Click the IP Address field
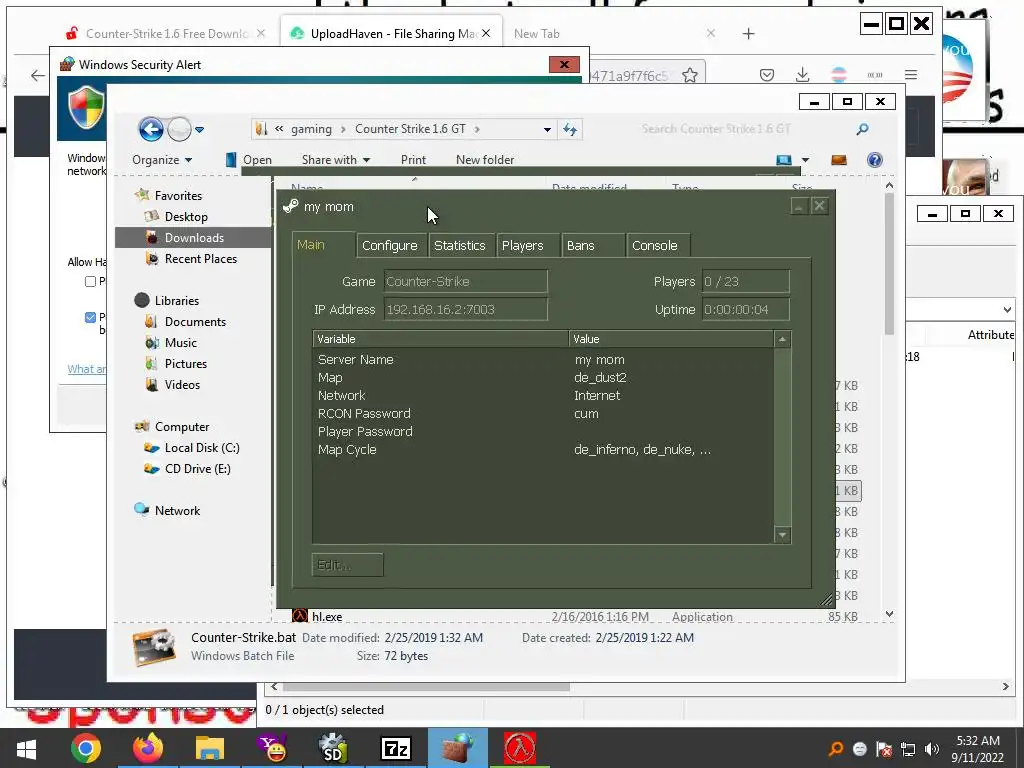This screenshot has height=768, width=1024. point(466,310)
